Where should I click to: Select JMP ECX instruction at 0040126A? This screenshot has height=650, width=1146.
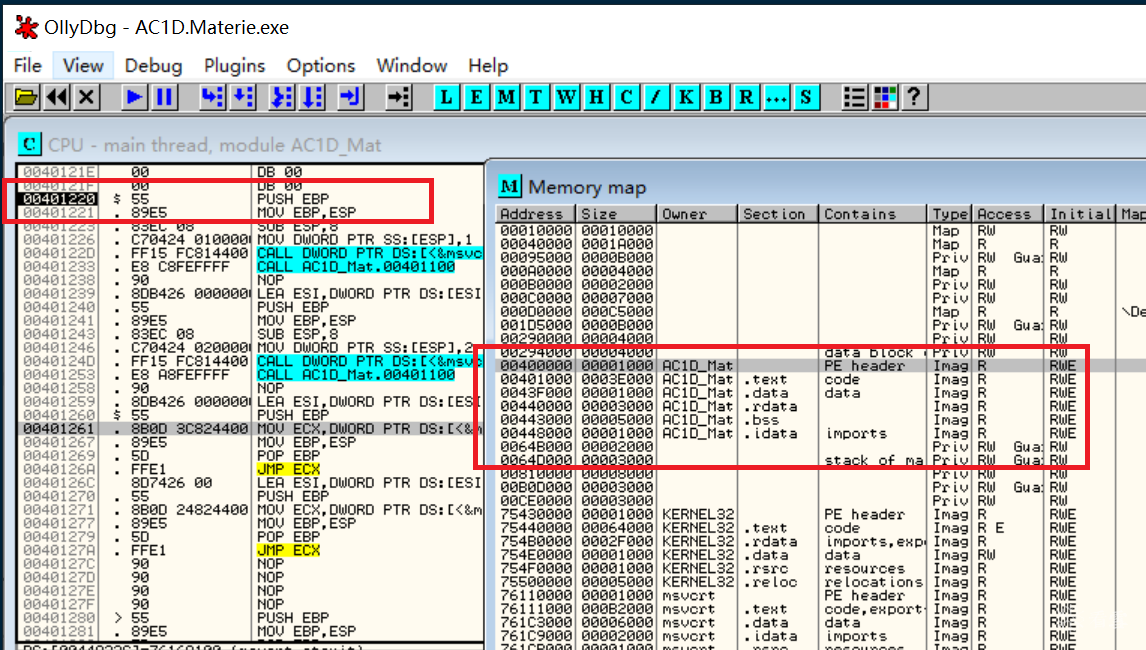[x=251, y=469]
